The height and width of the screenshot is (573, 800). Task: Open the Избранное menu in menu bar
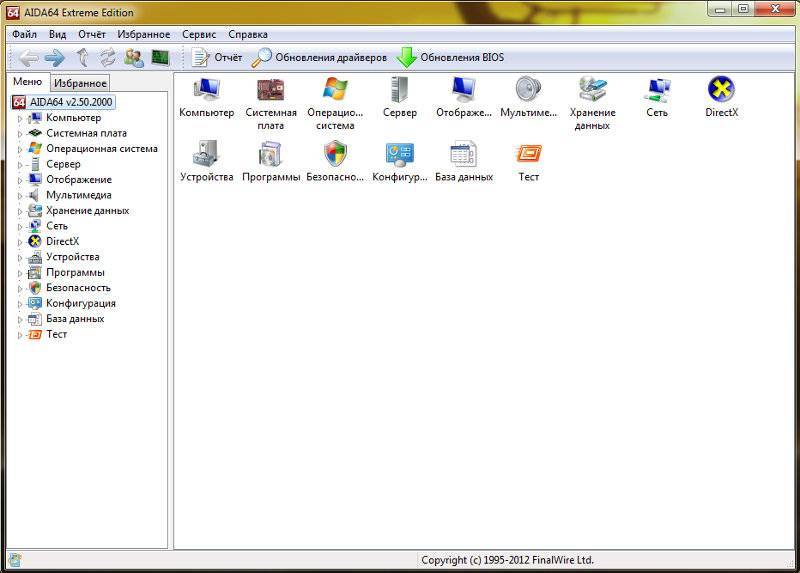(x=143, y=34)
